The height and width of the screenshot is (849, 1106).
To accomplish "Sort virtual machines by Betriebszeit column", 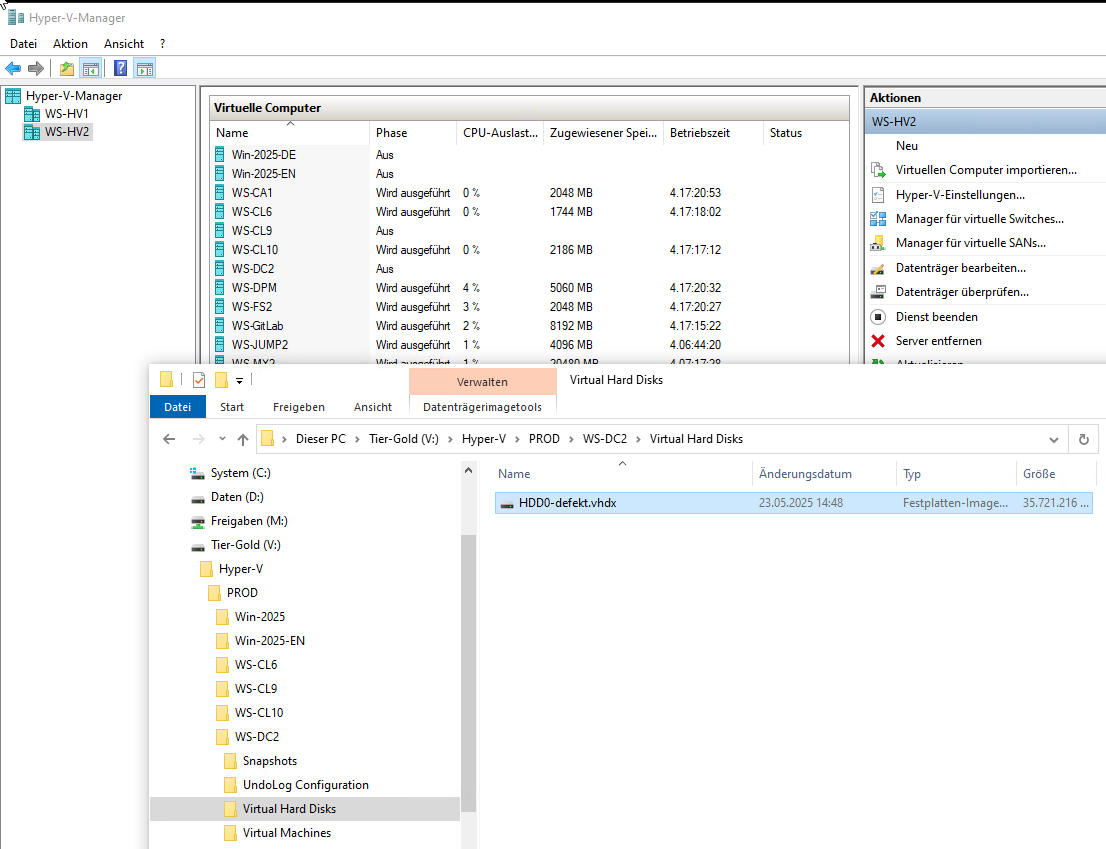I will [x=713, y=133].
